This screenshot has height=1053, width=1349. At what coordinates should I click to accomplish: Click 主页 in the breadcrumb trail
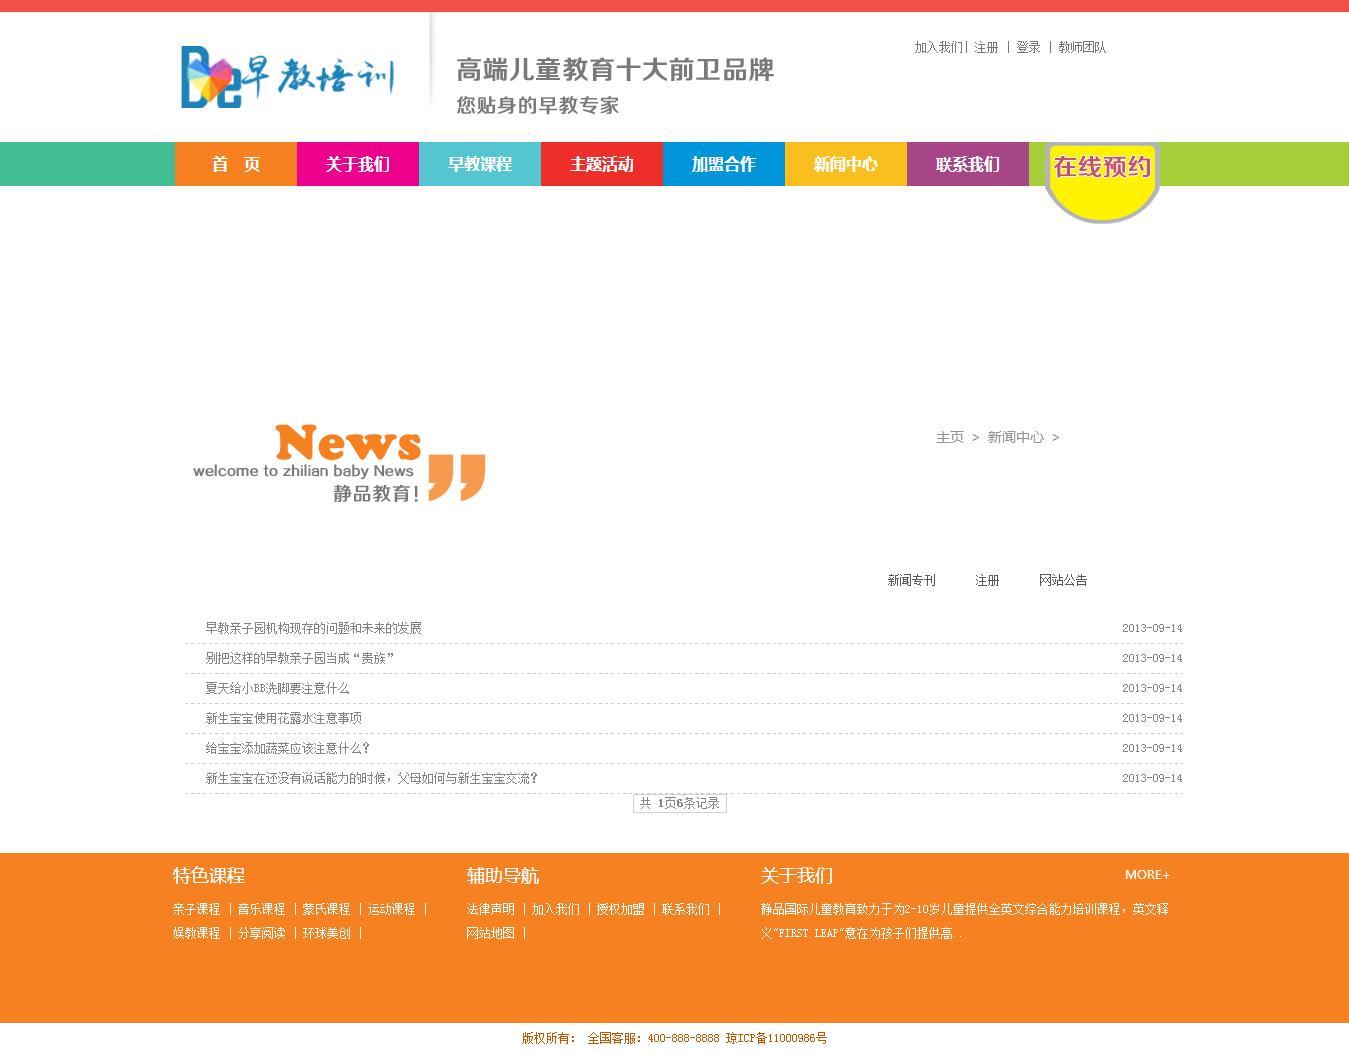949,437
